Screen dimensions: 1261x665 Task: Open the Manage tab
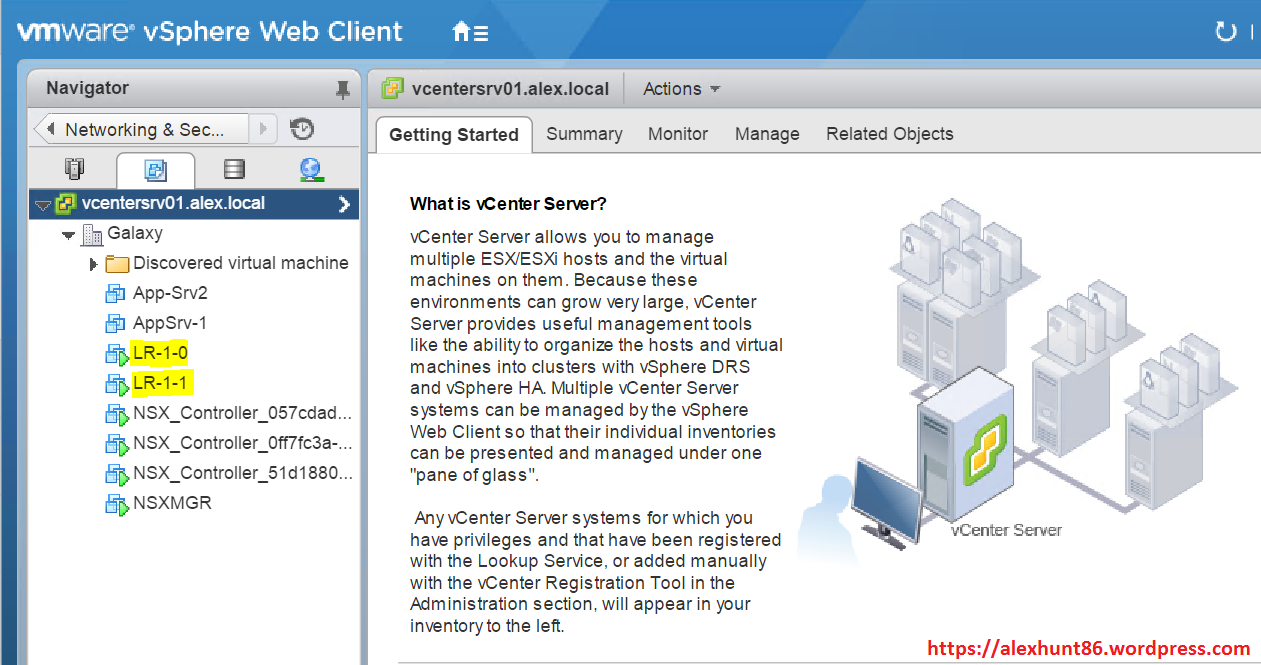tap(767, 134)
